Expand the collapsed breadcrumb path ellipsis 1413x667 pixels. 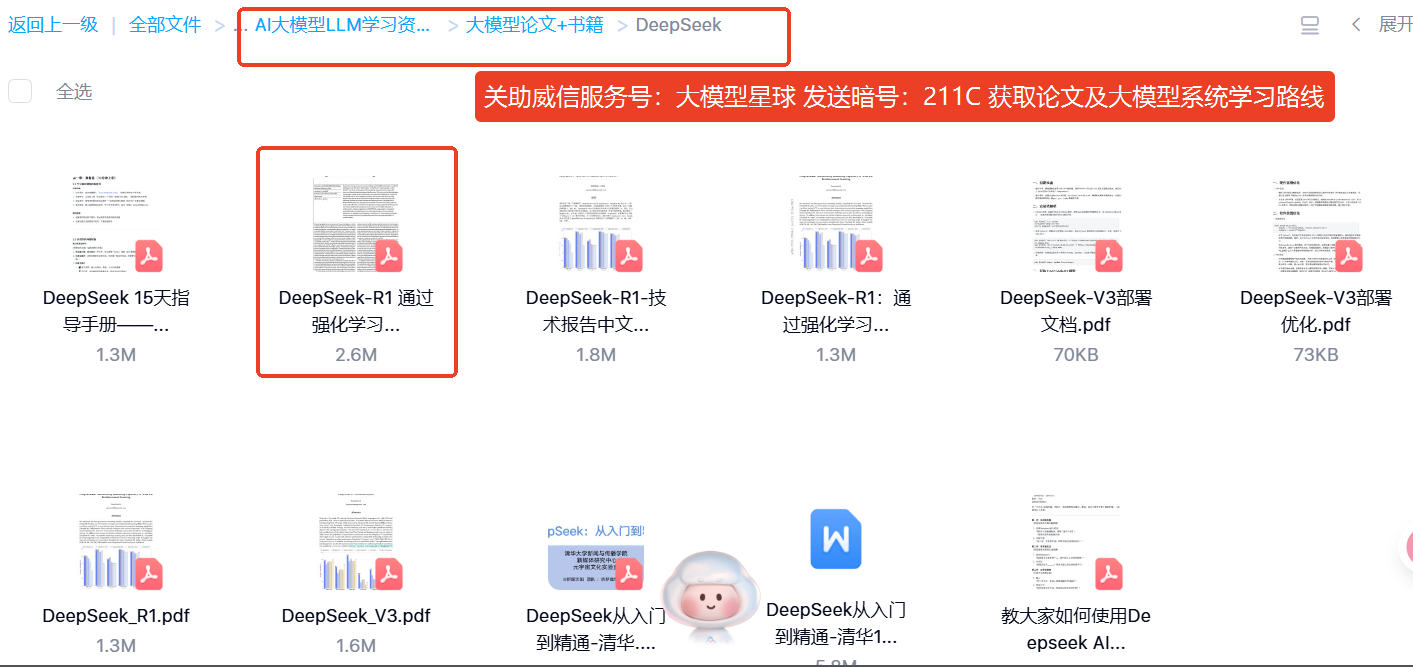pos(240,26)
